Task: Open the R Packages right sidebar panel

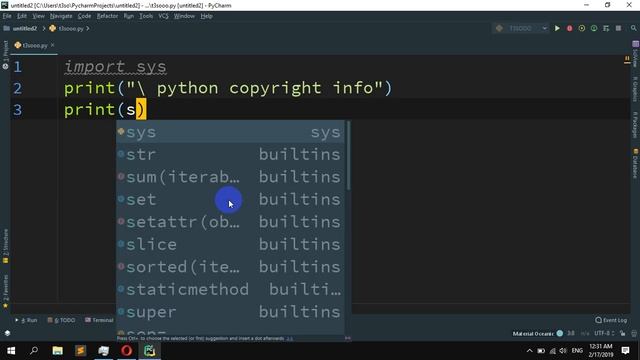Action: 635,125
